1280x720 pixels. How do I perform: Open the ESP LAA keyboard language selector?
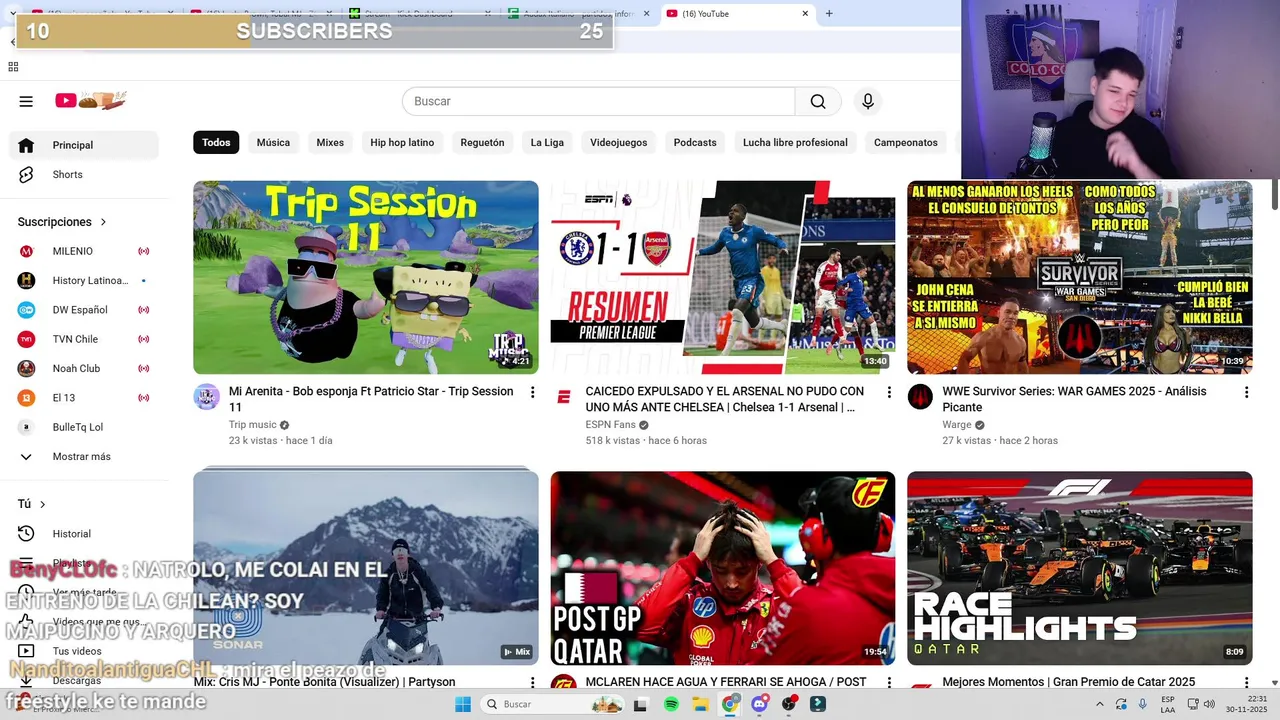tap(1168, 704)
